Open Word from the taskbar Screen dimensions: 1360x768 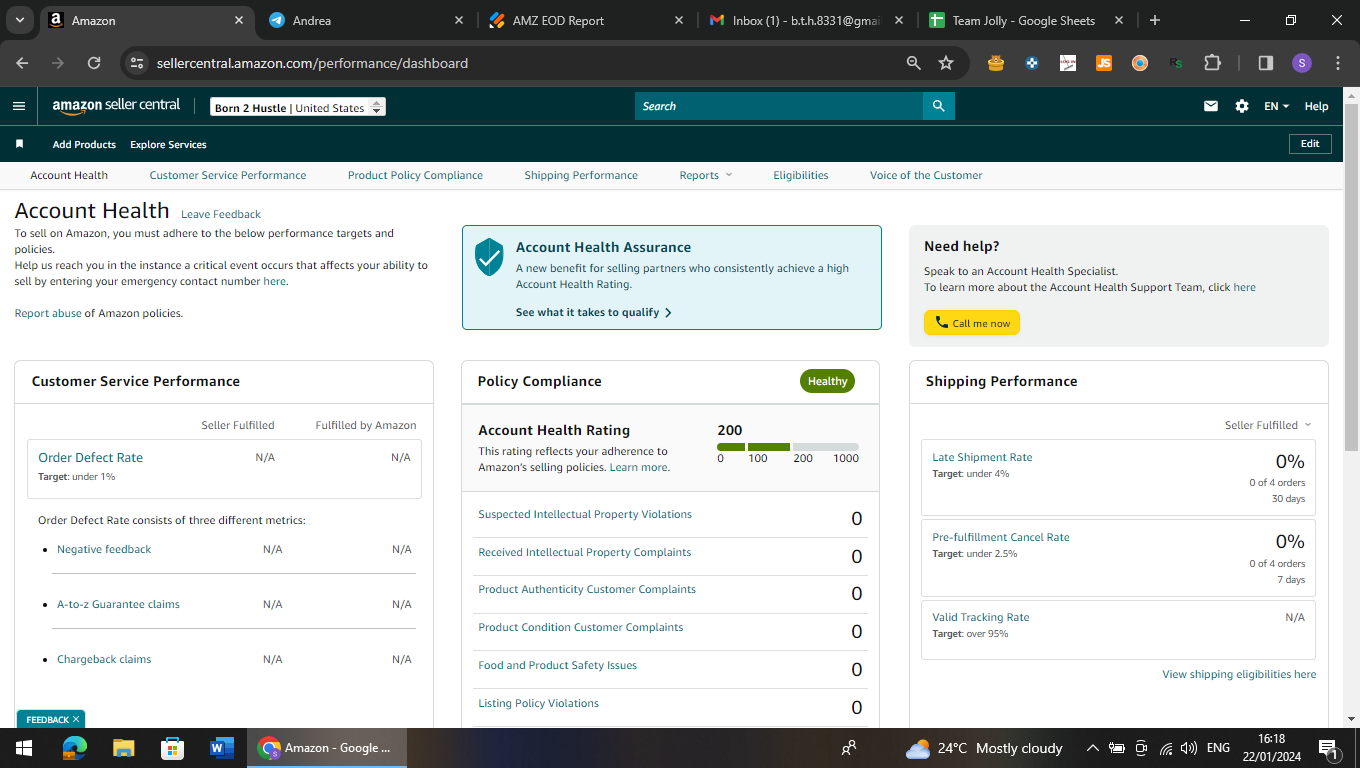(221, 748)
